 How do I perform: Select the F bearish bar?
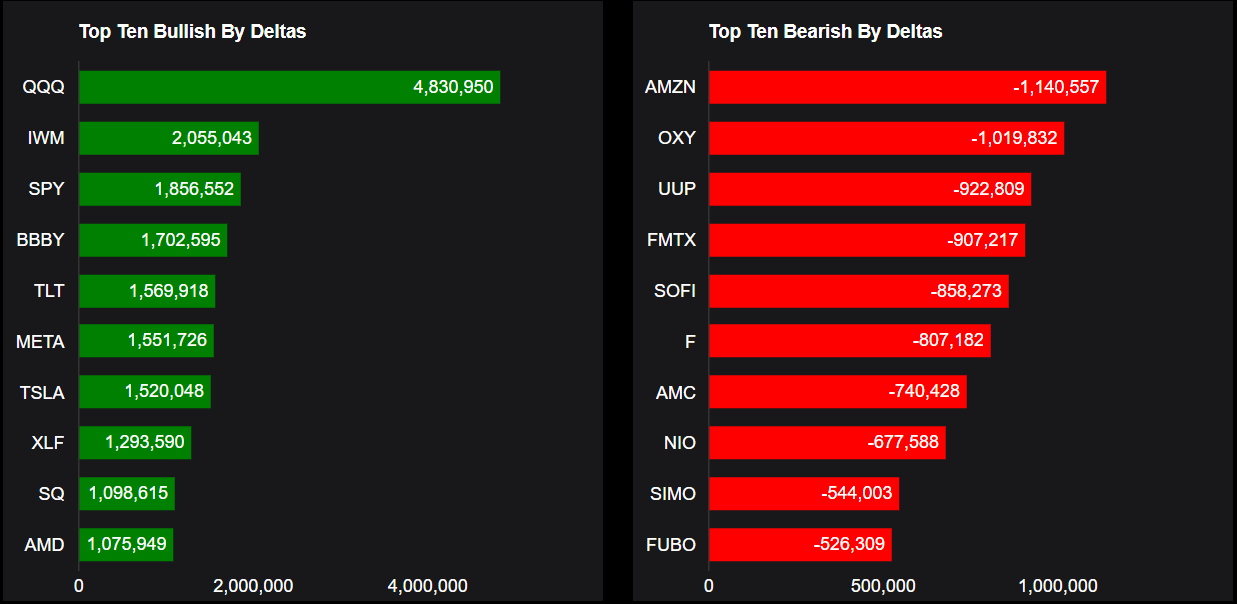pyautogui.click(x=850, y=341)
